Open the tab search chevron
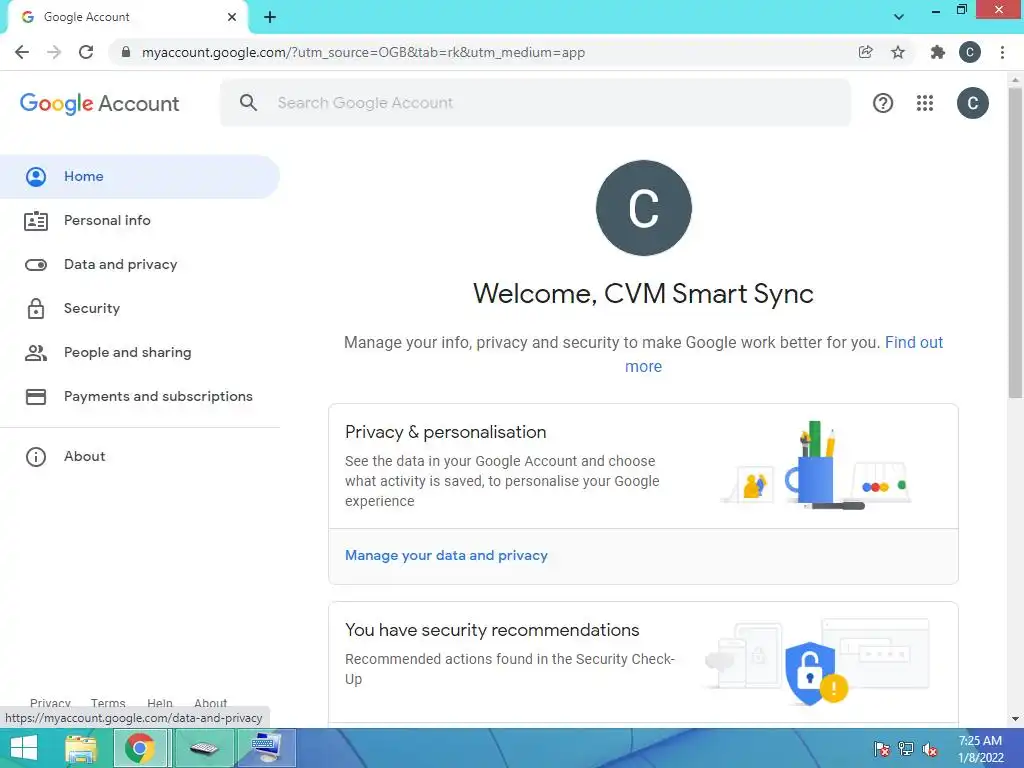Image resolution: width=1024 pixels, height=768 pixels. tap(899, 17)
